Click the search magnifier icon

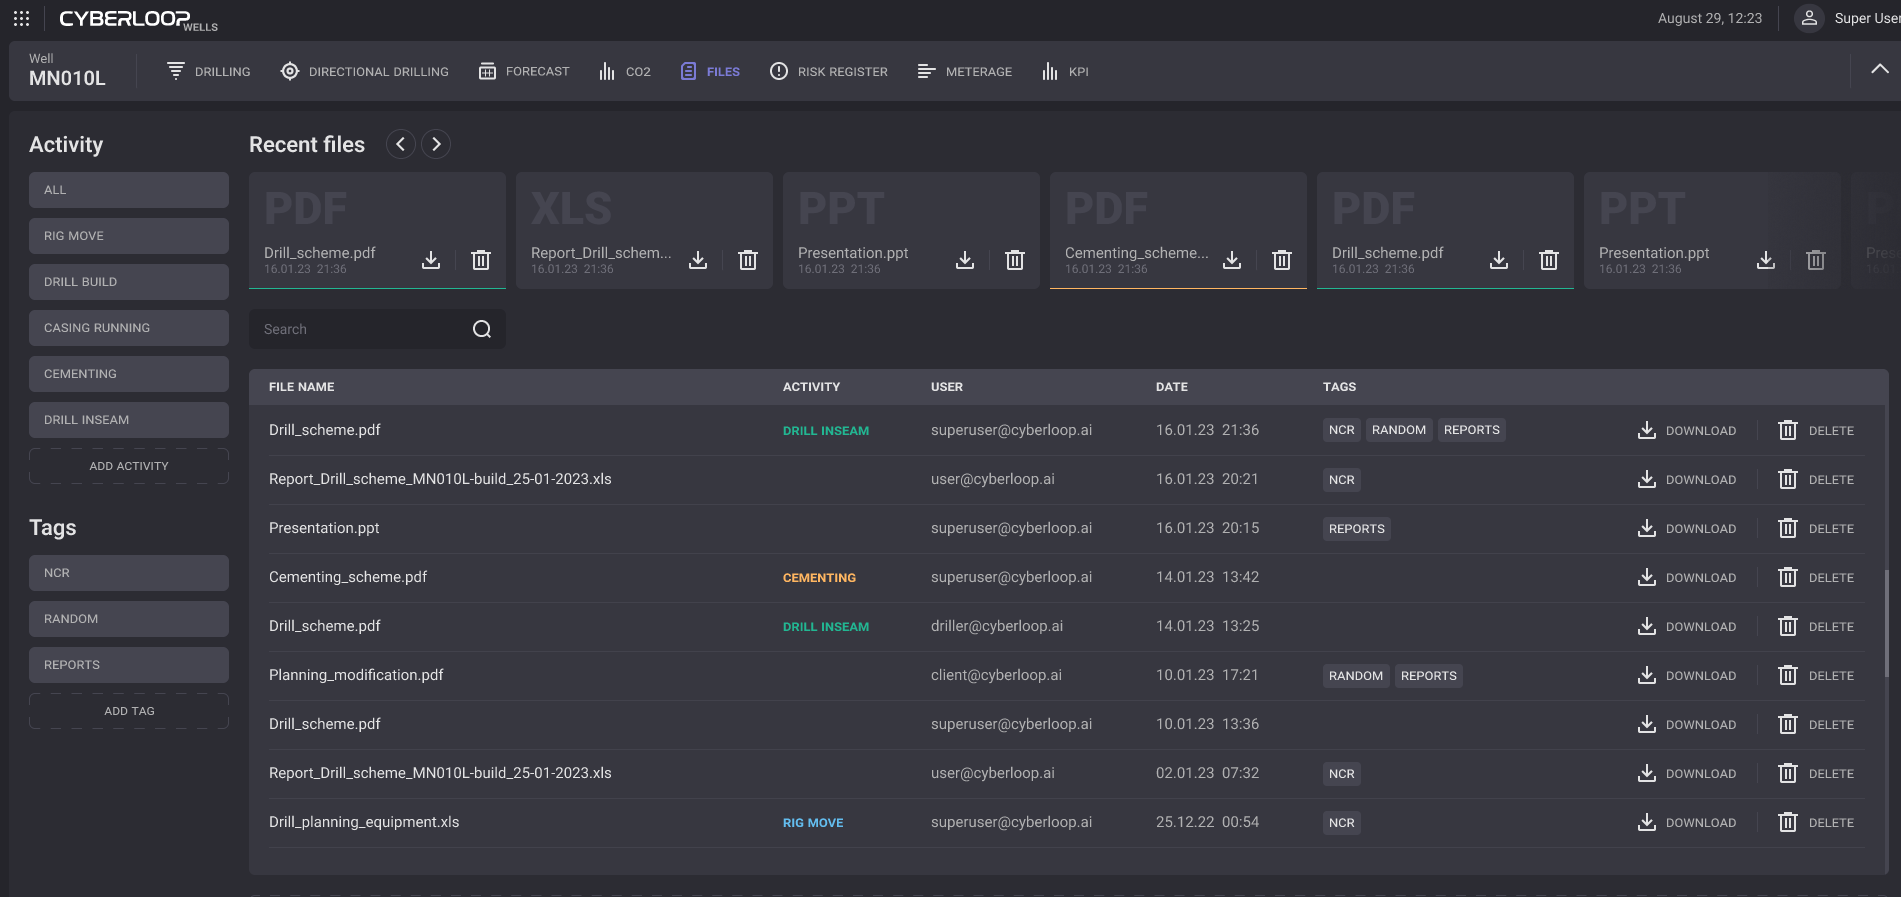click(482, 329)
